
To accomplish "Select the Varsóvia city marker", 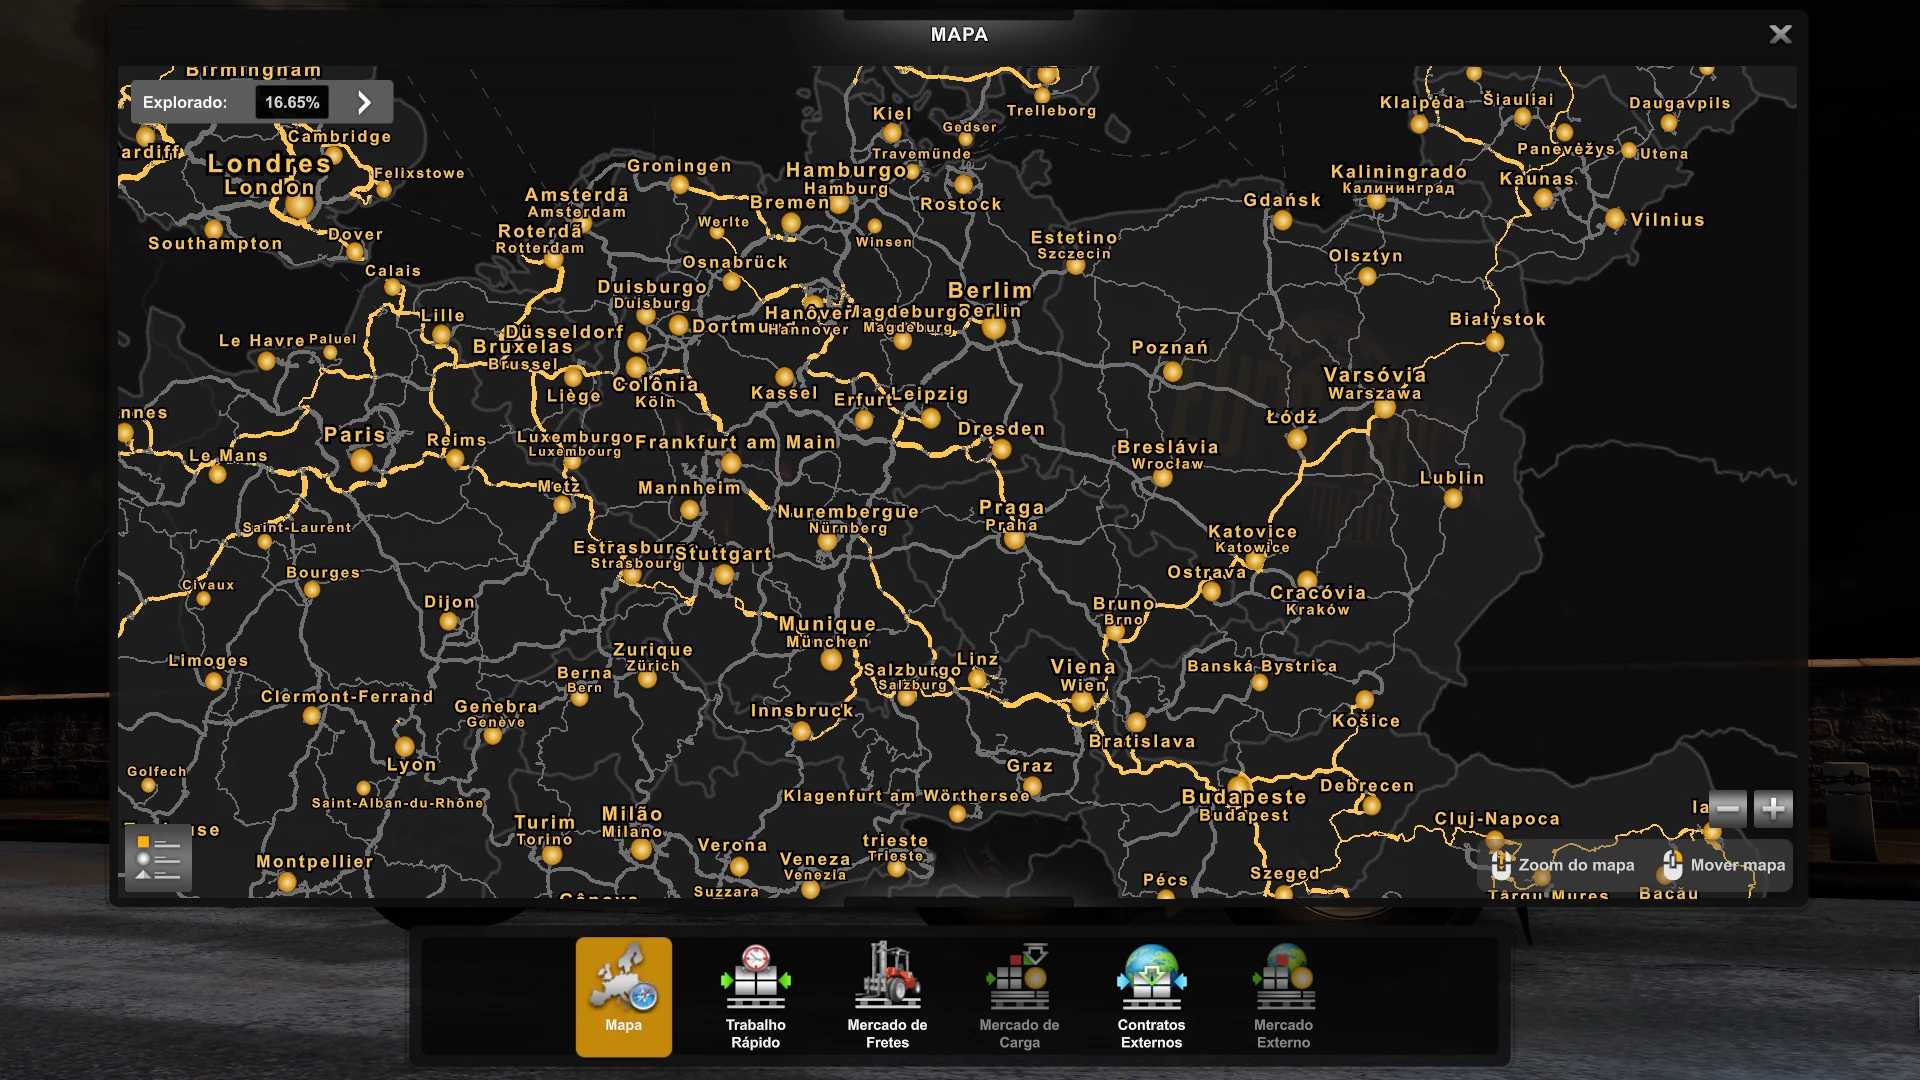I will pyautogui.click(x=1384, y=408).
